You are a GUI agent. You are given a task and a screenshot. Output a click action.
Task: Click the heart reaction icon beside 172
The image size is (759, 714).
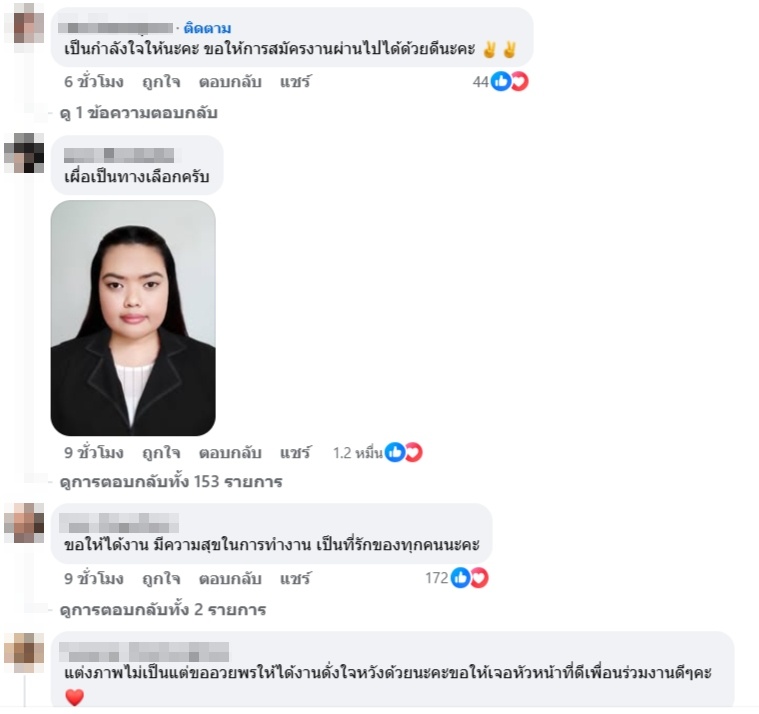tap(479, 577)
